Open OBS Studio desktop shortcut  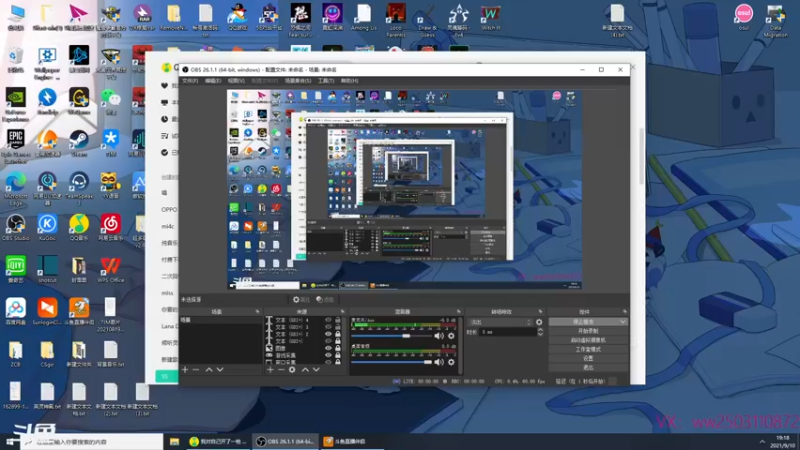point(16,227)
